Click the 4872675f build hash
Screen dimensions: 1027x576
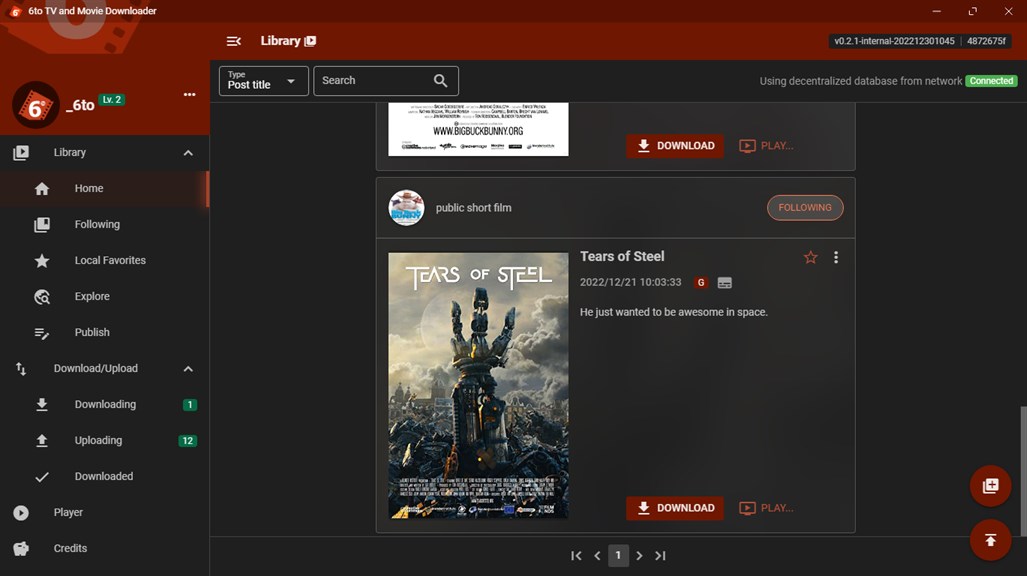point(986,41)
